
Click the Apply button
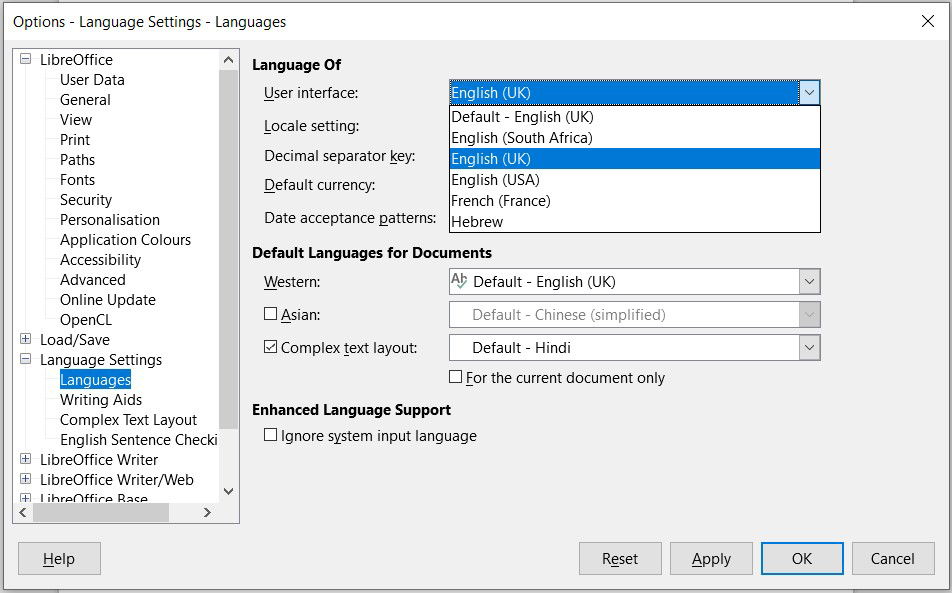(711, 558)
